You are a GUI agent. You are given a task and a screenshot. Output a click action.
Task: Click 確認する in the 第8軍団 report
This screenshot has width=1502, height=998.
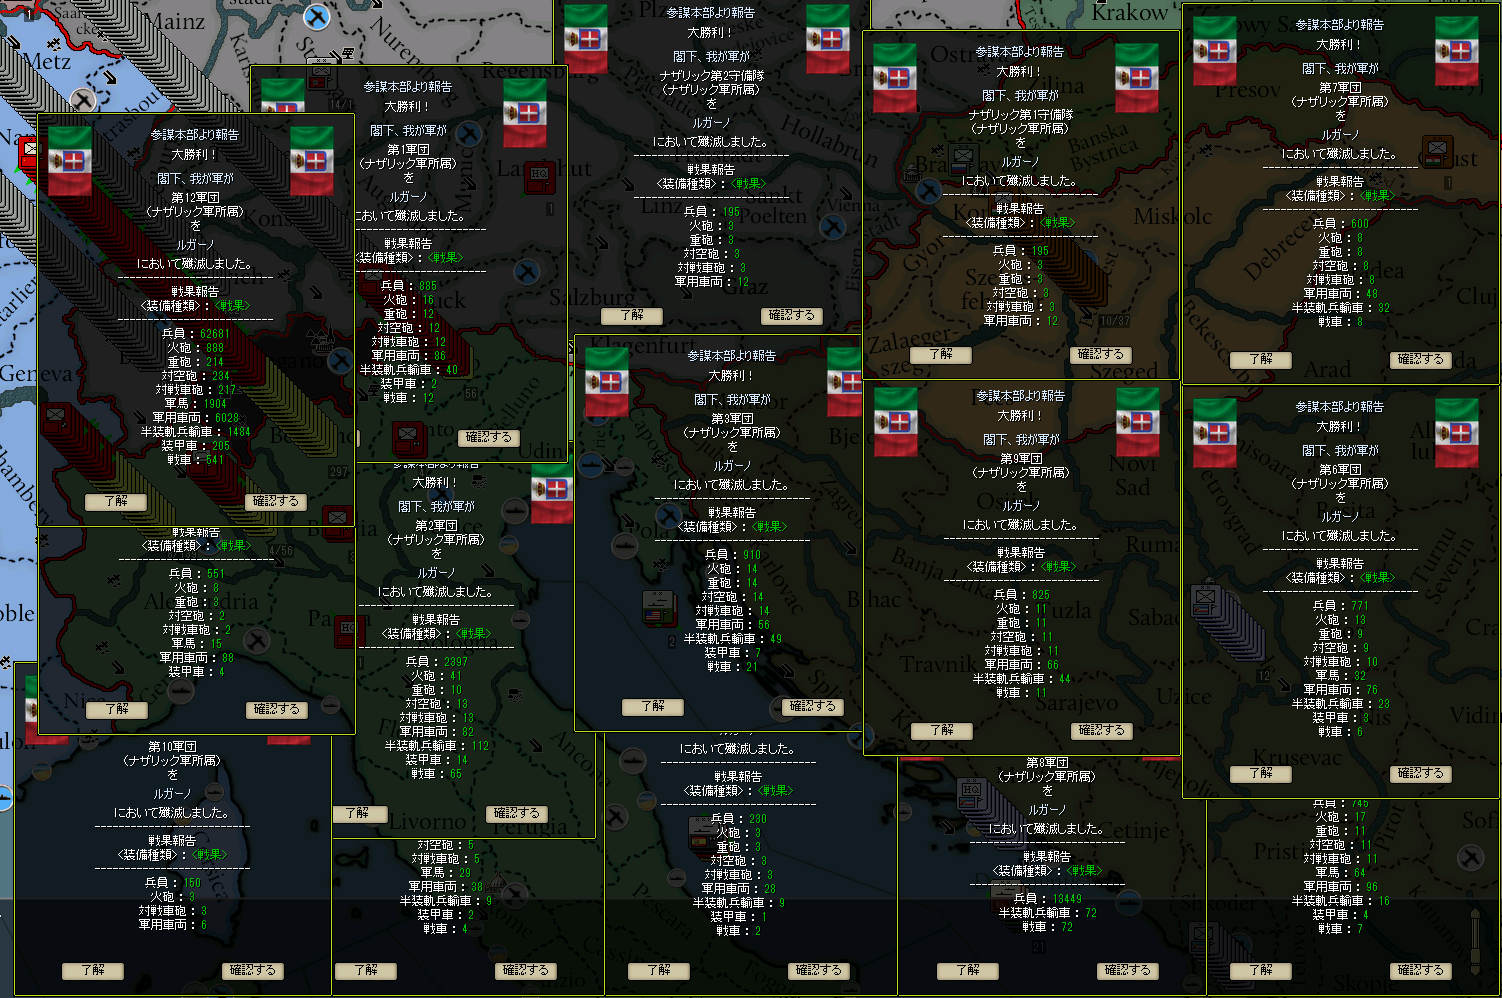(x=1128, y=970)
